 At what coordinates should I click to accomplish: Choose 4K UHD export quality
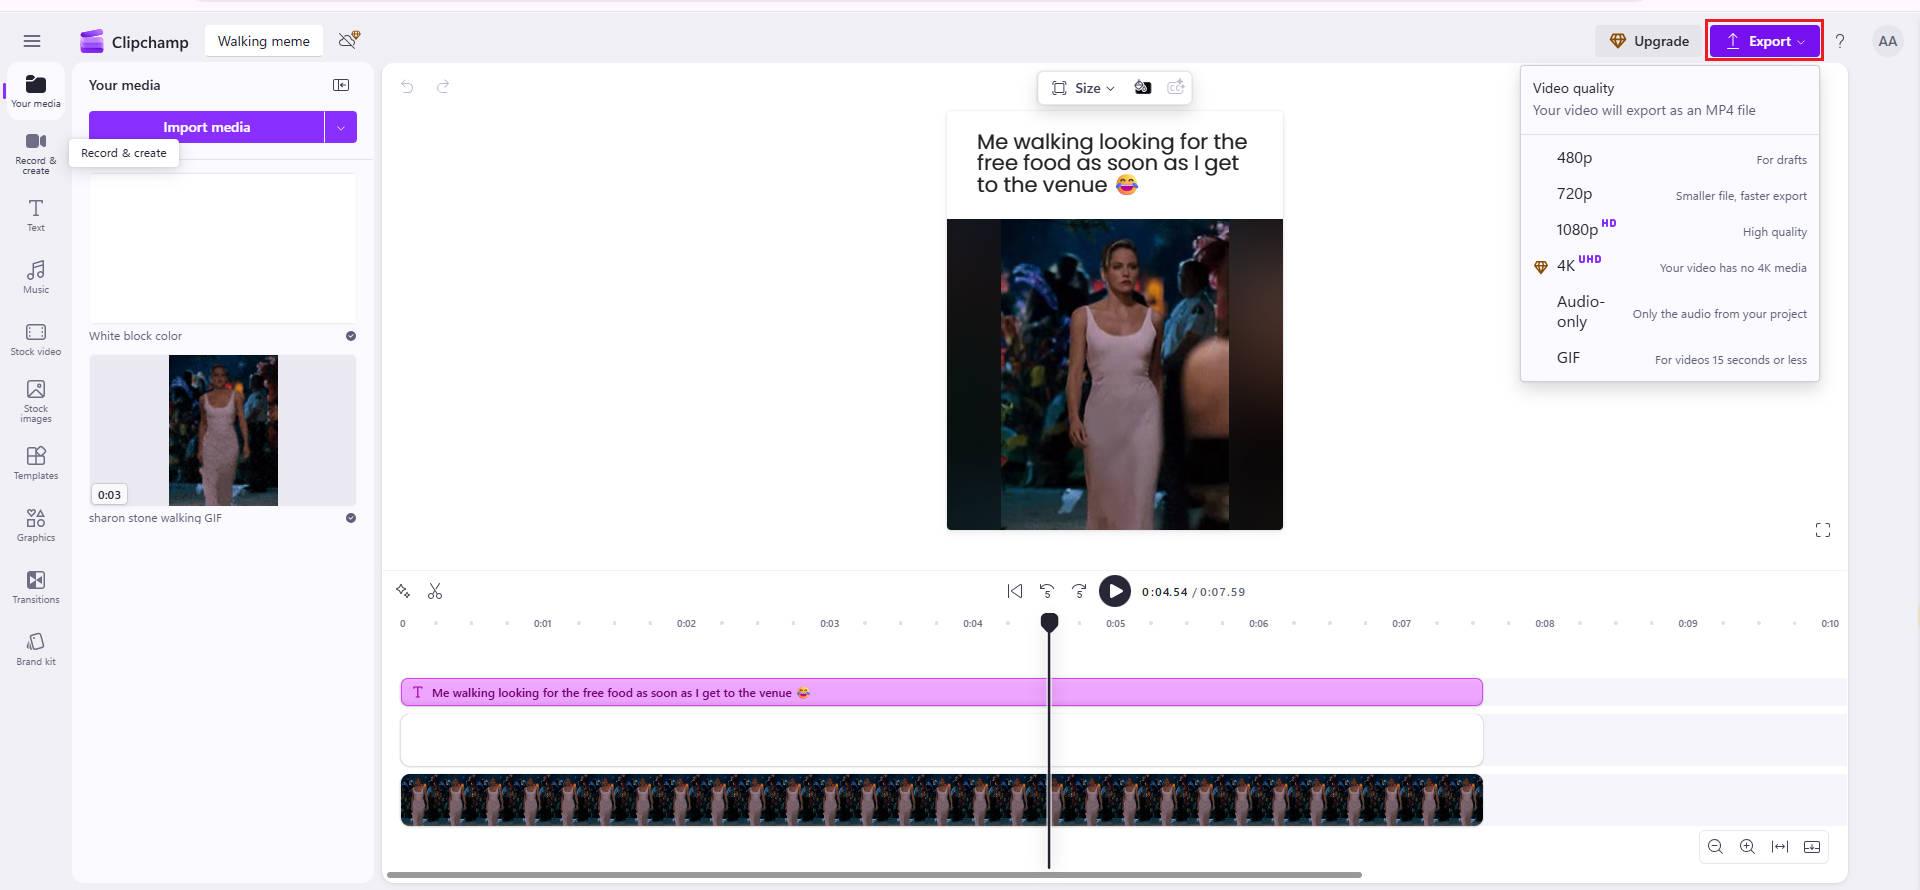click(1670, 266)
